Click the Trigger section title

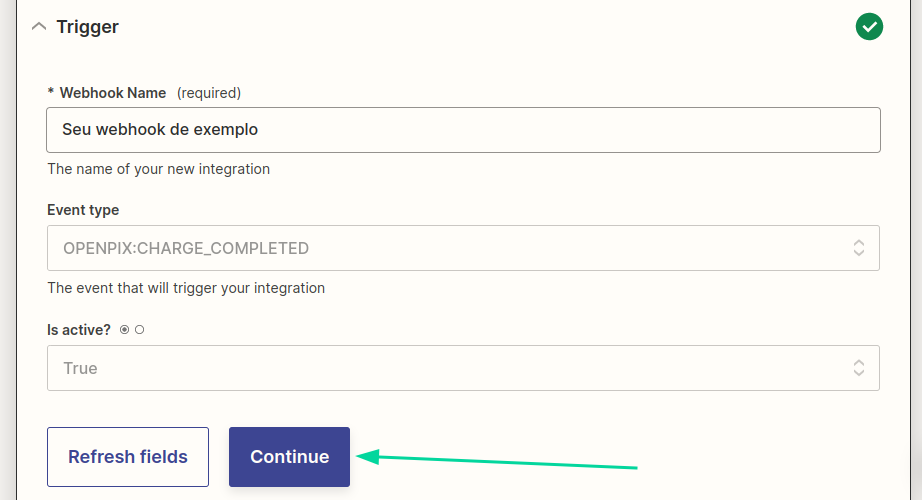(87, 27)
